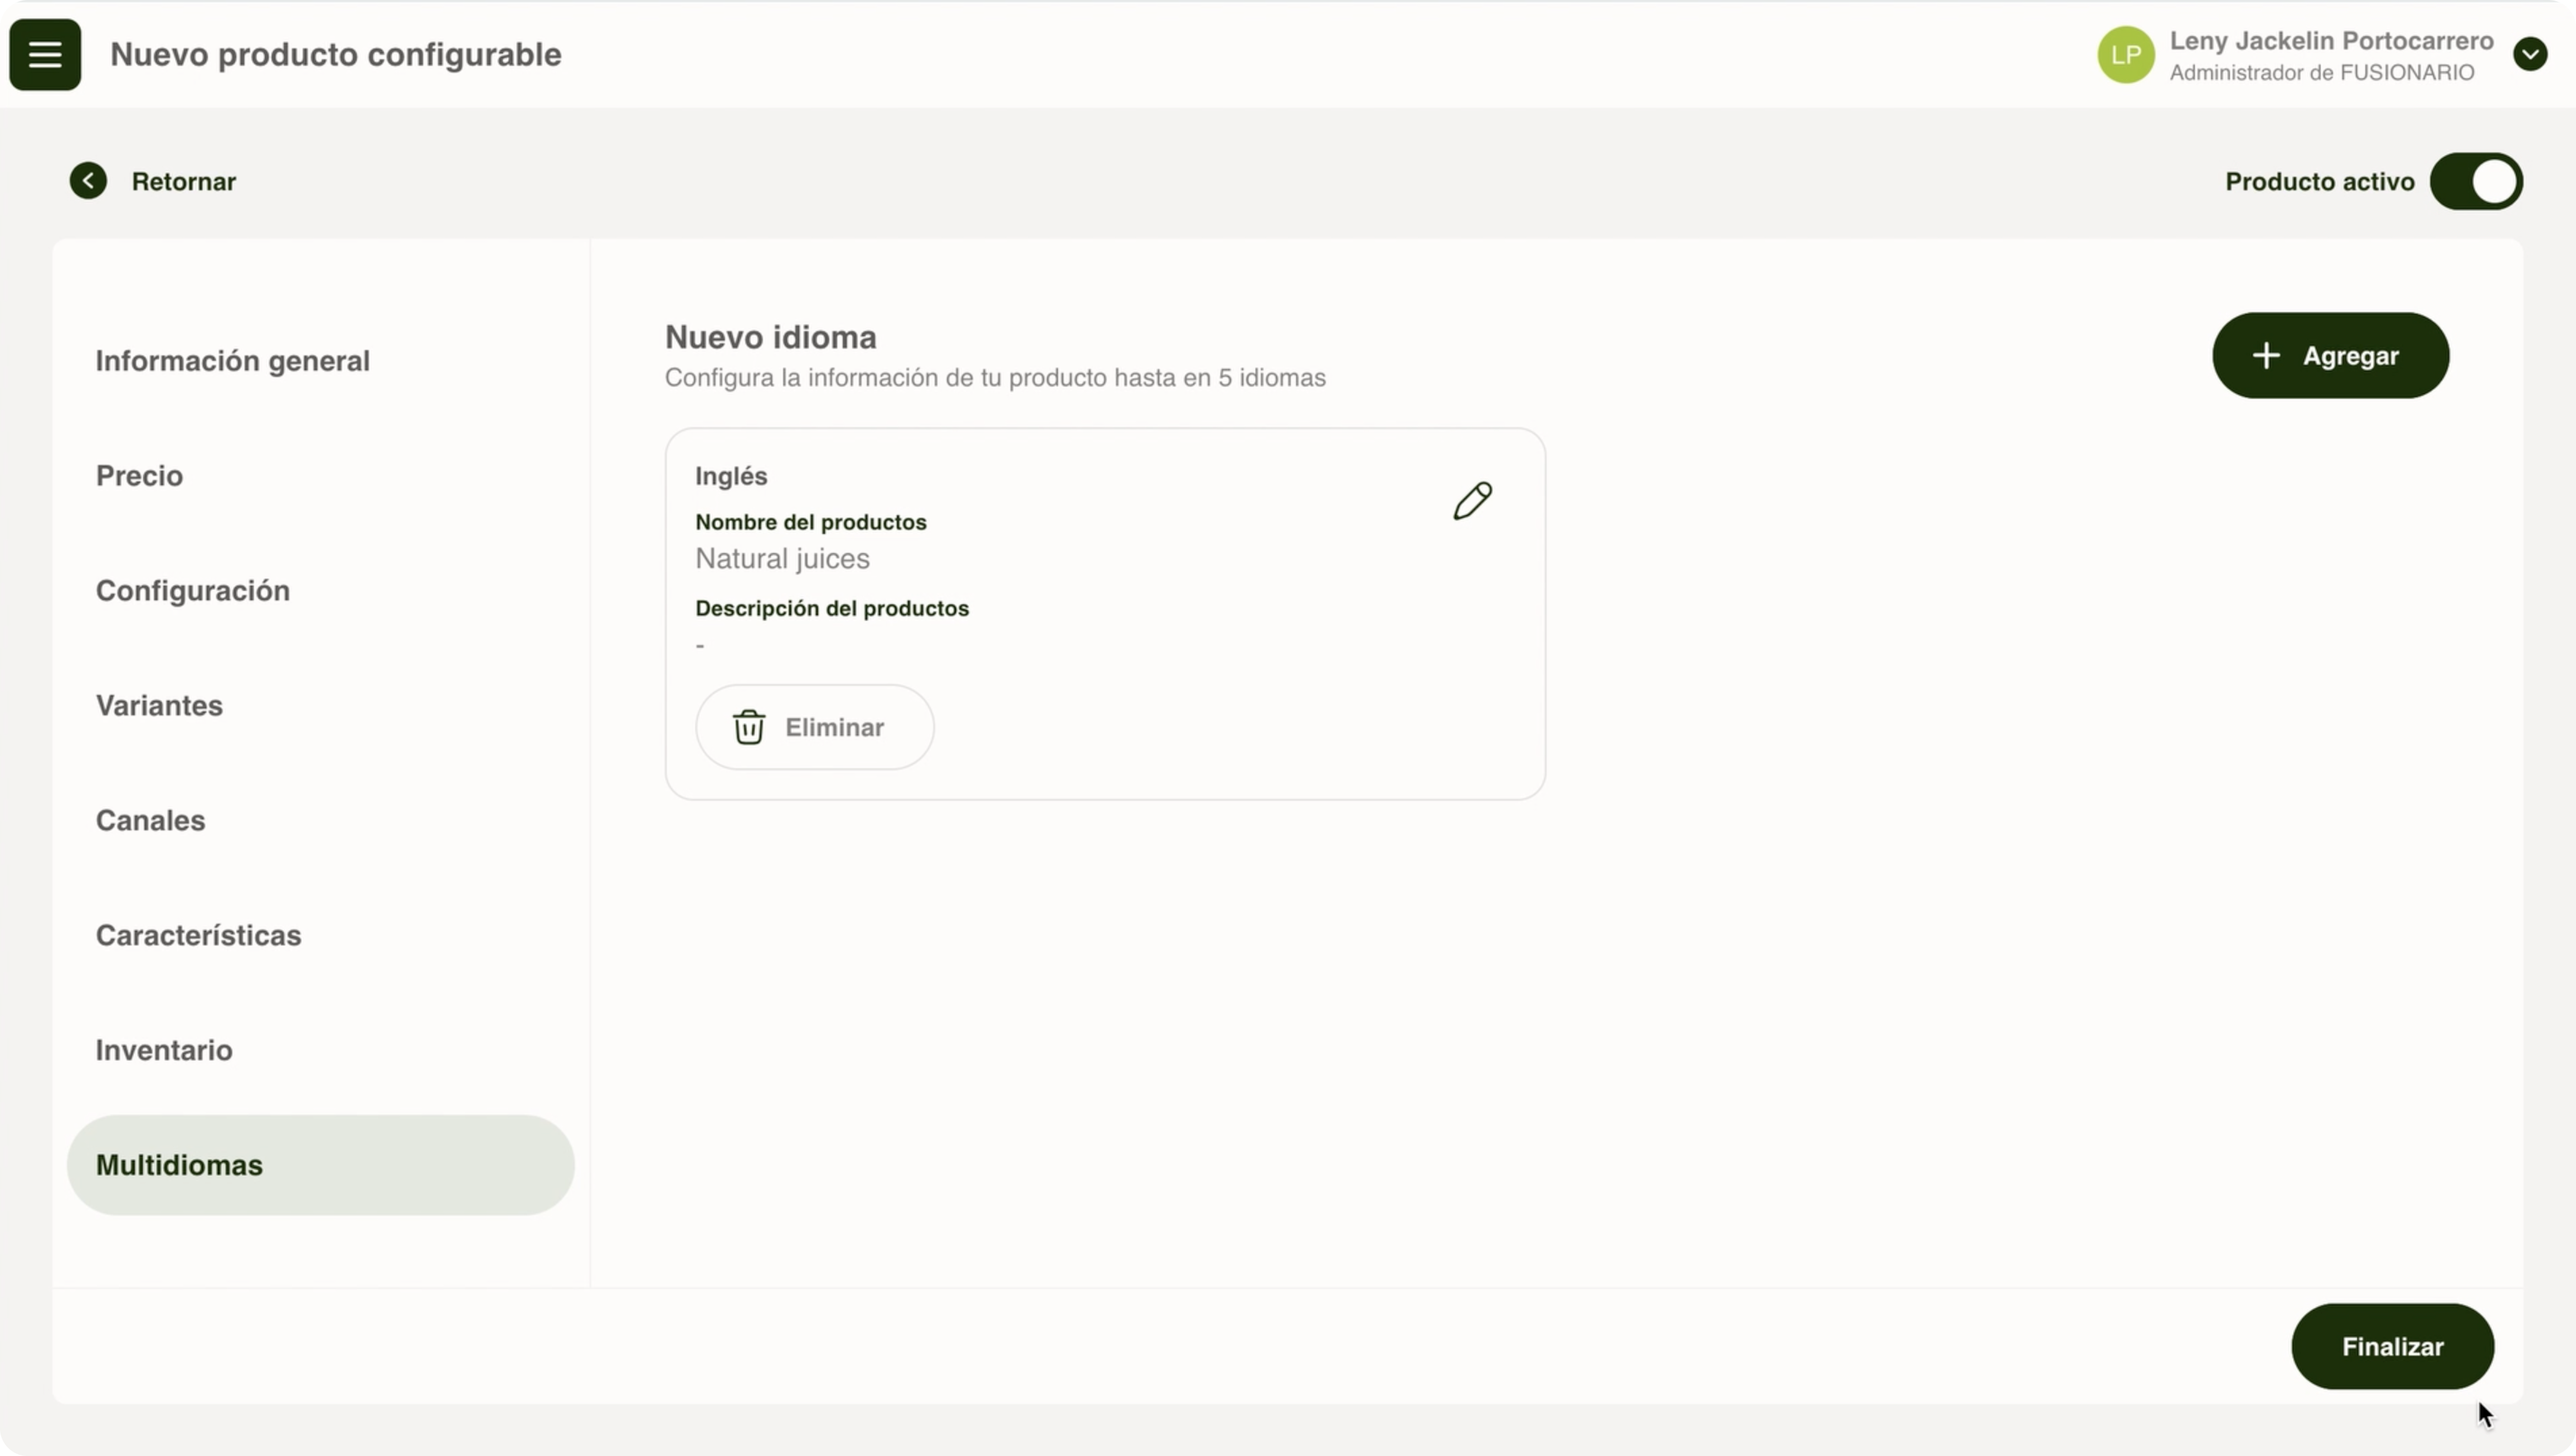Click the plus icon in Agregar button
Image resolution: width=2576 pixels, height=1456 pixels.
(2266, 356)
